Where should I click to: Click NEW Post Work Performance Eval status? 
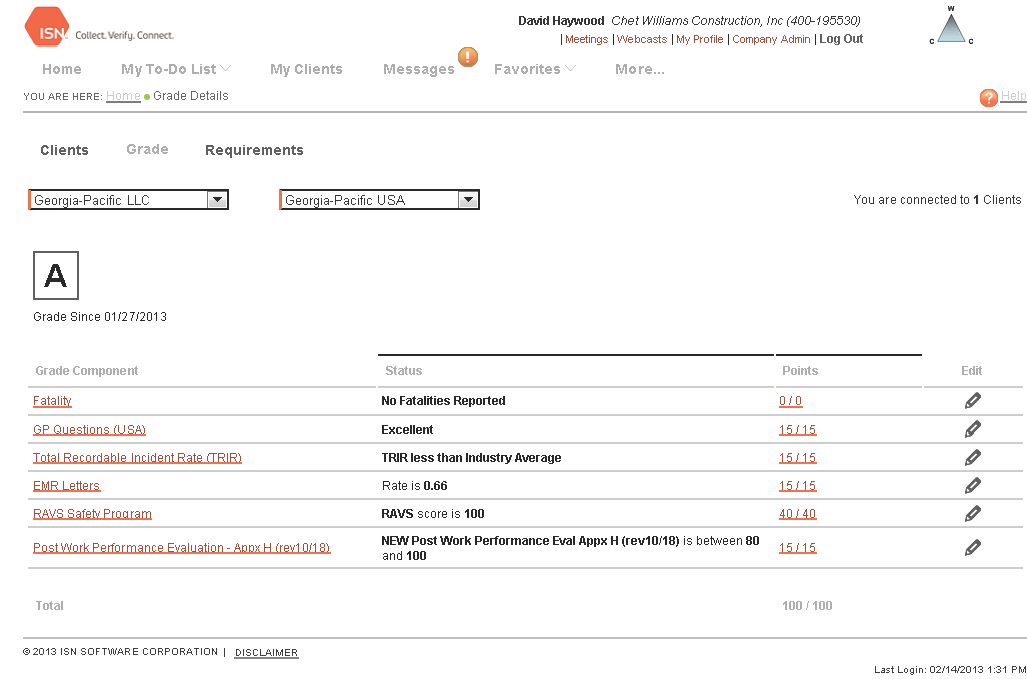(x=570, y=548)
